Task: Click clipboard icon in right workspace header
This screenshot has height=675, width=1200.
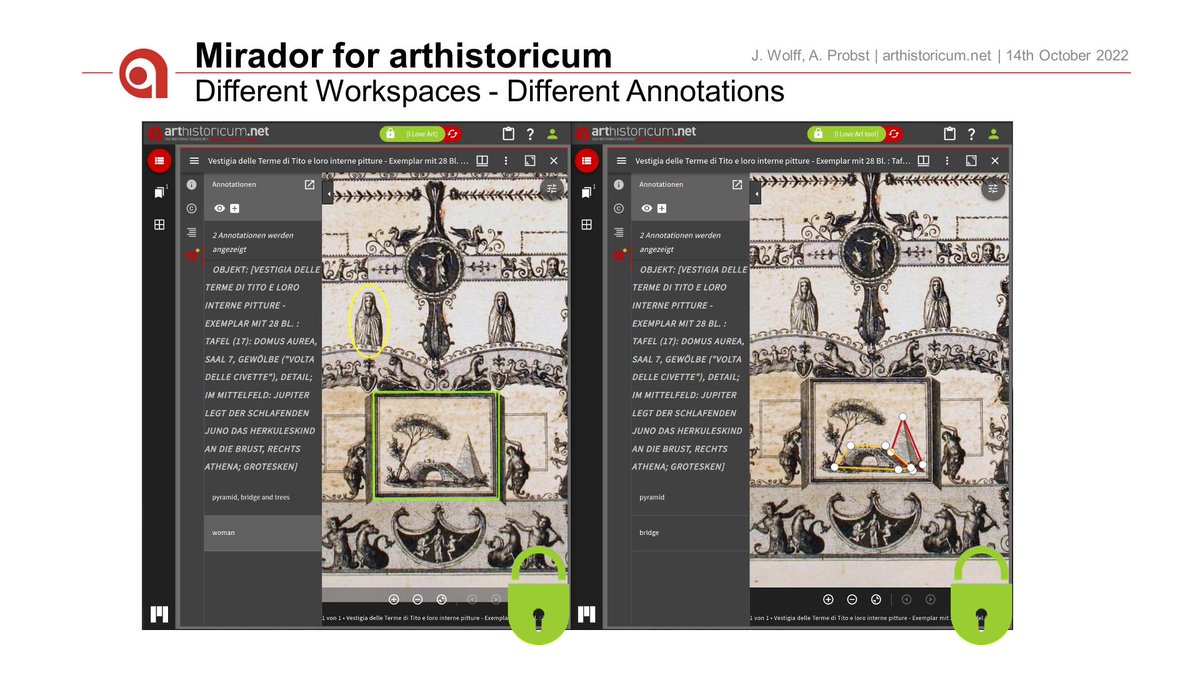Action: (x=949, y=134)
